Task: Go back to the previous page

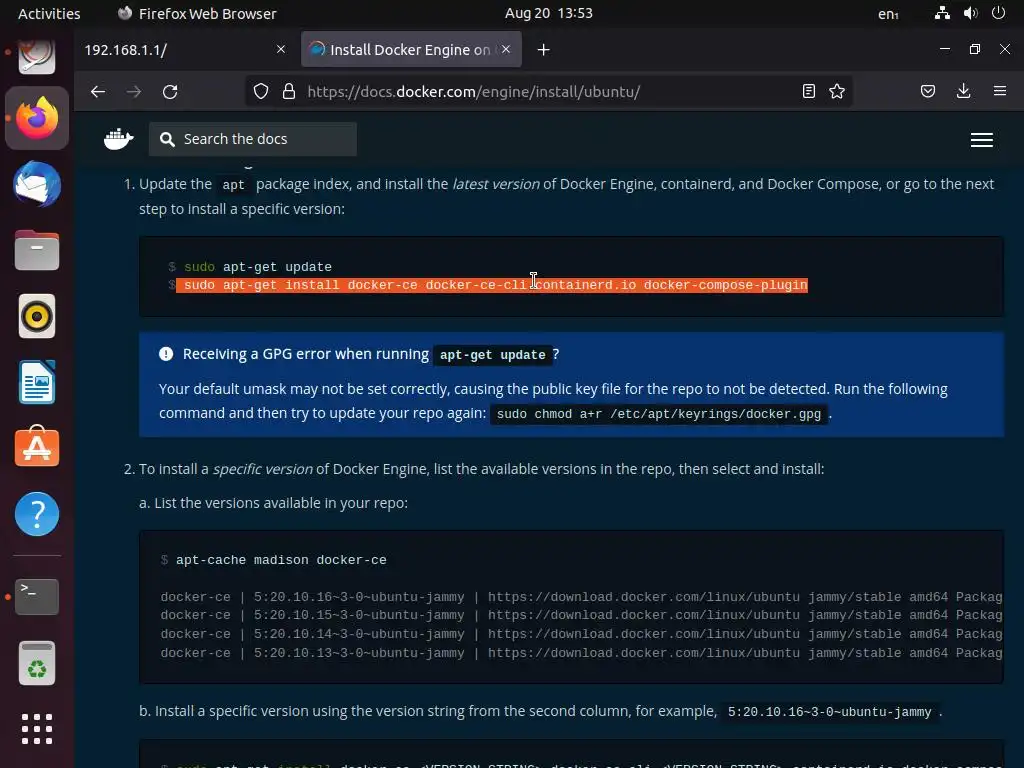Action: click(98, 91)
